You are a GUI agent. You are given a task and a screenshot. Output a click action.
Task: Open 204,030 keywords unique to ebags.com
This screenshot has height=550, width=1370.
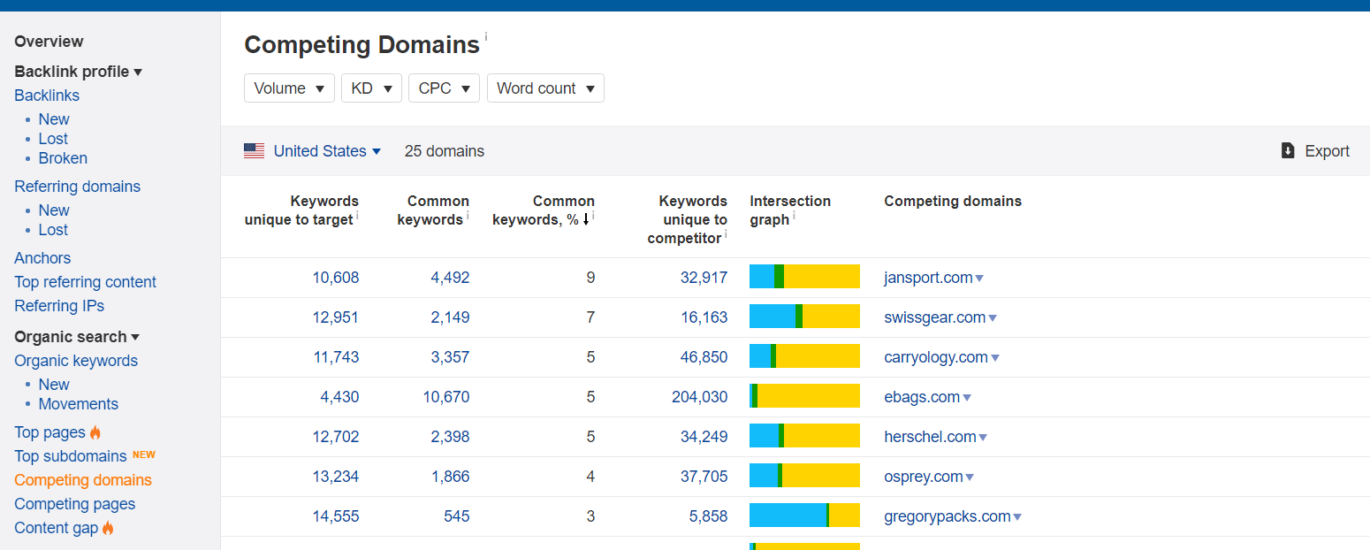[x=700, y=397]
